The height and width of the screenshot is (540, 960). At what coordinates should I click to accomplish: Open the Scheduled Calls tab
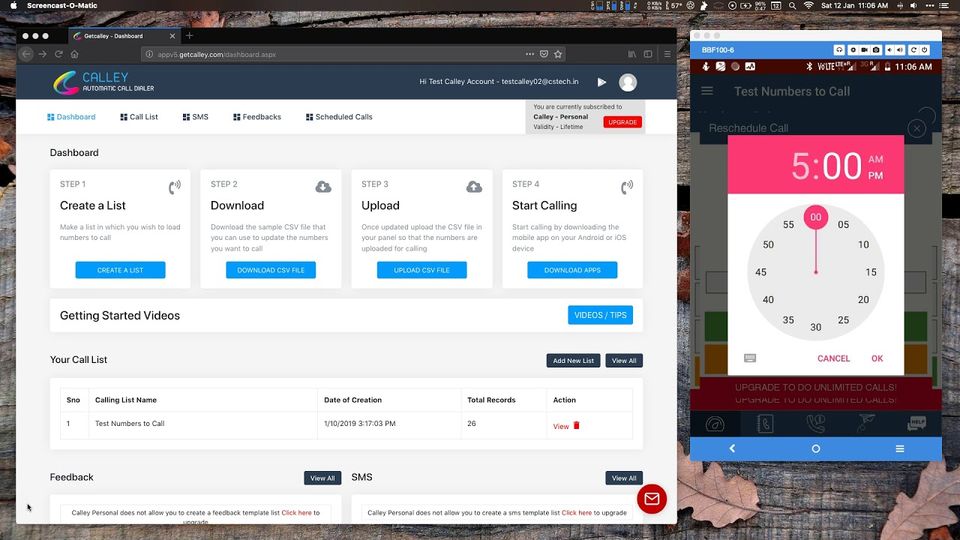coord(339,117)
